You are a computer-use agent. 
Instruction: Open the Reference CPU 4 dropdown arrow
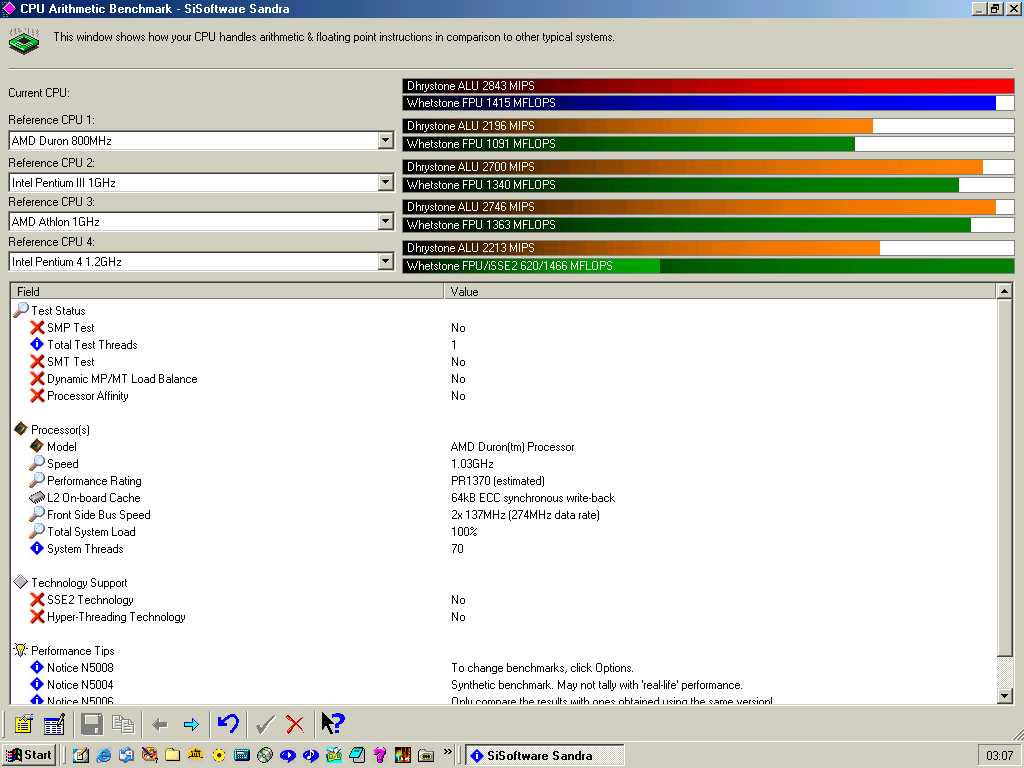click(385, 262)
